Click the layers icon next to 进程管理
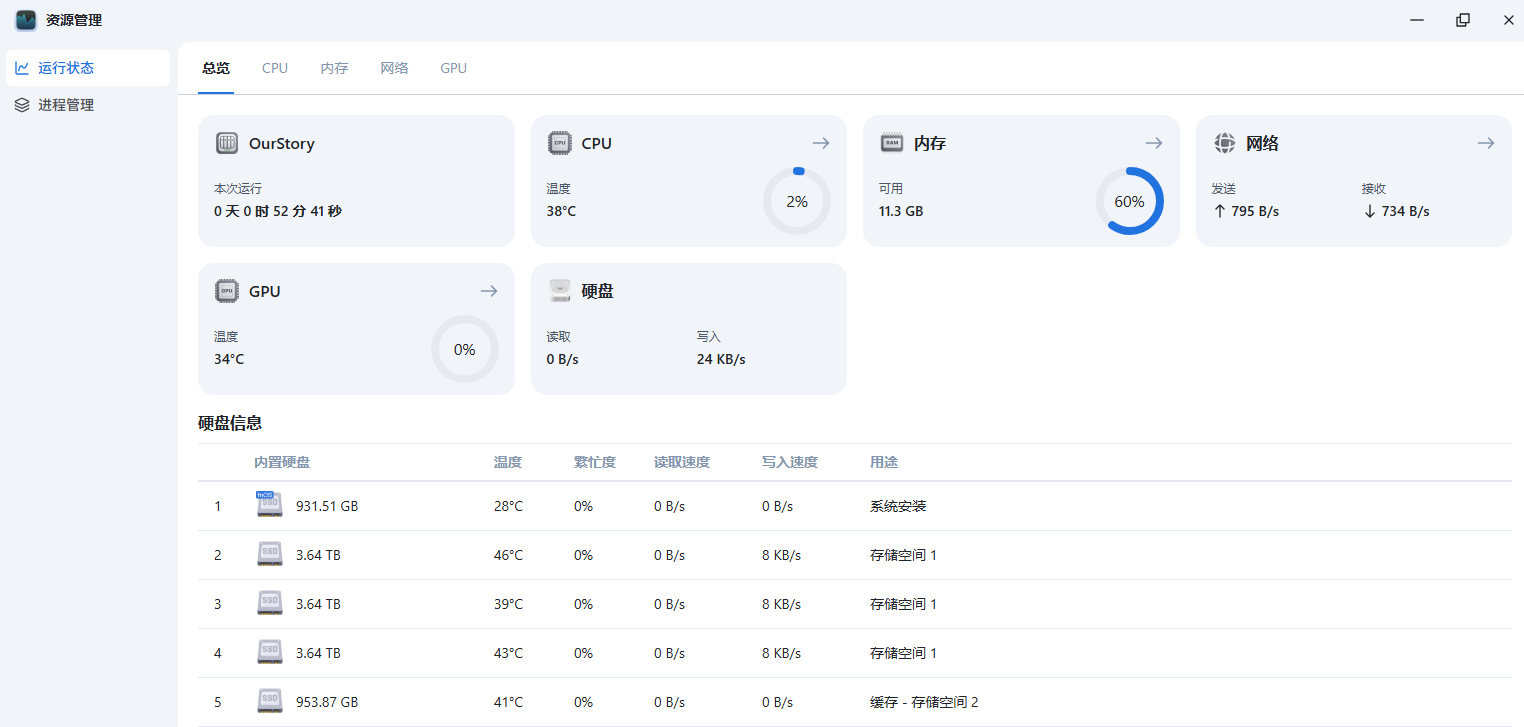 22,104
